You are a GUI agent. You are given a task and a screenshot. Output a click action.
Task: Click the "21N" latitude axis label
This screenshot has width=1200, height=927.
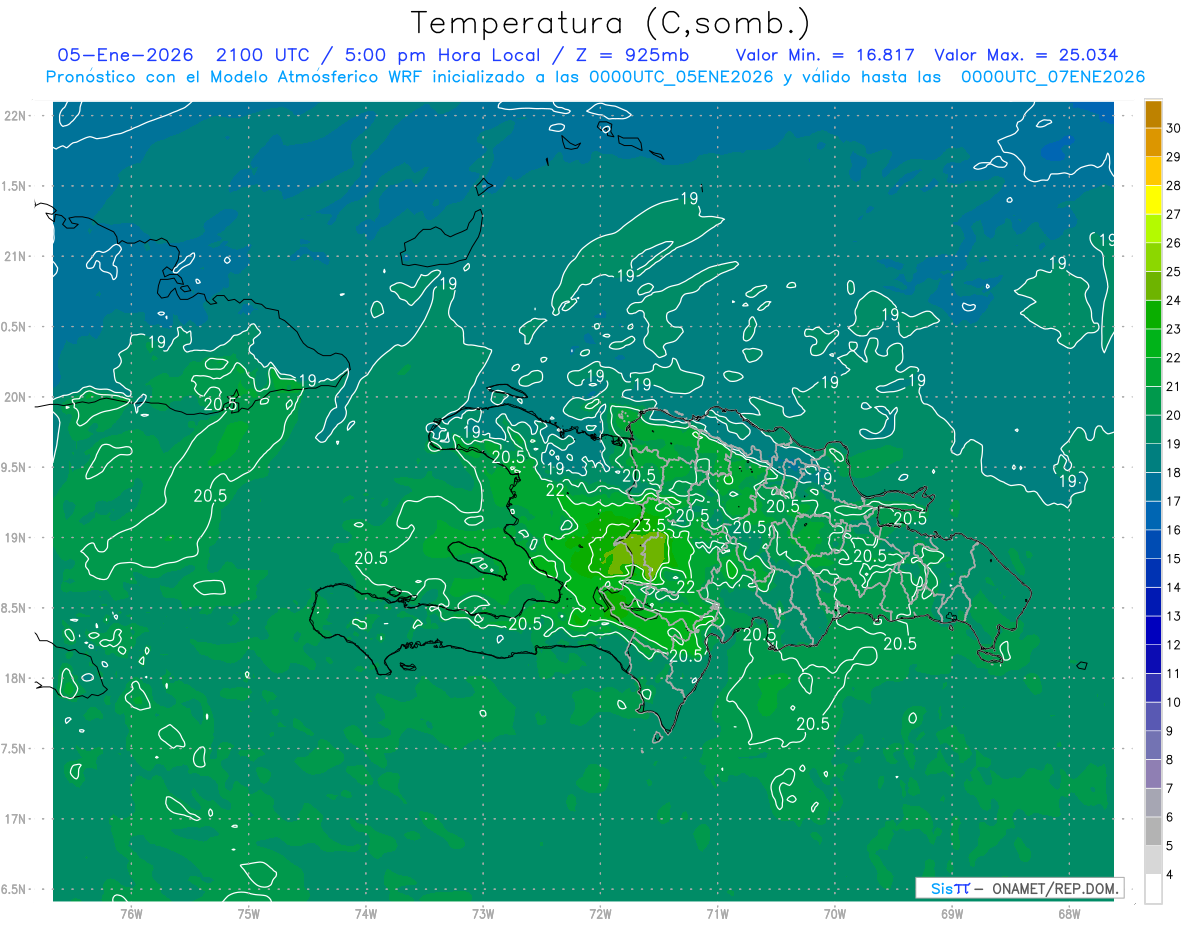click(x=15, y=256)
